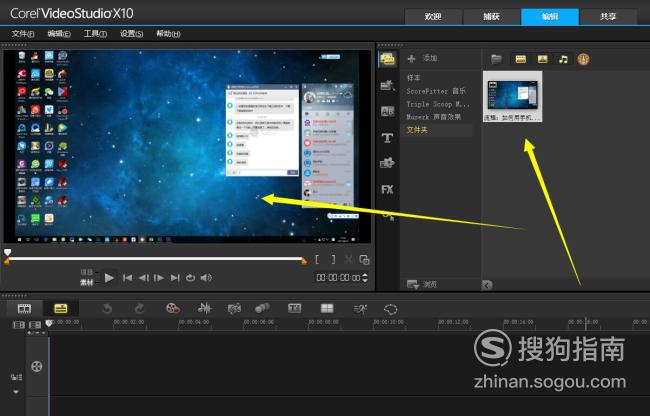Open the 文件(F) menu

(22, 34)
